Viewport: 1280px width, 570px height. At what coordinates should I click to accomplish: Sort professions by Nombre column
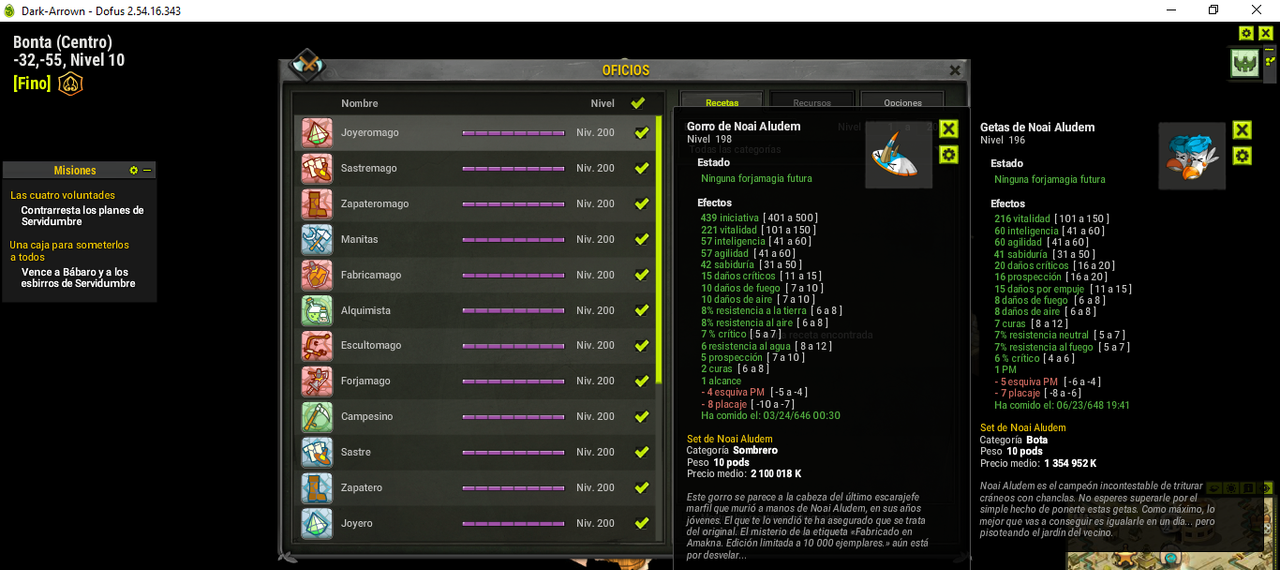[359, 103]
